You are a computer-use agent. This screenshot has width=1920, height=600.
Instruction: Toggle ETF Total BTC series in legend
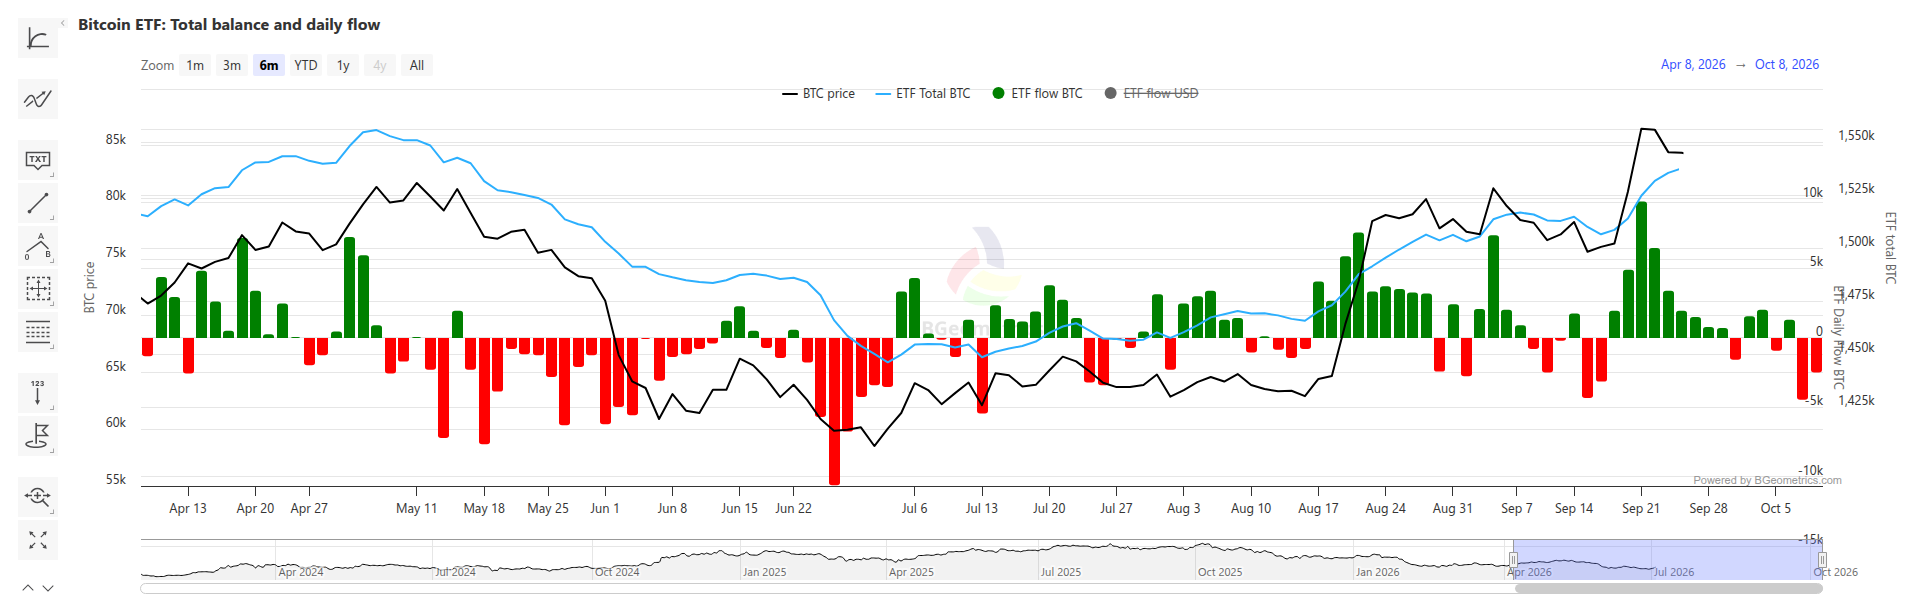922,93
